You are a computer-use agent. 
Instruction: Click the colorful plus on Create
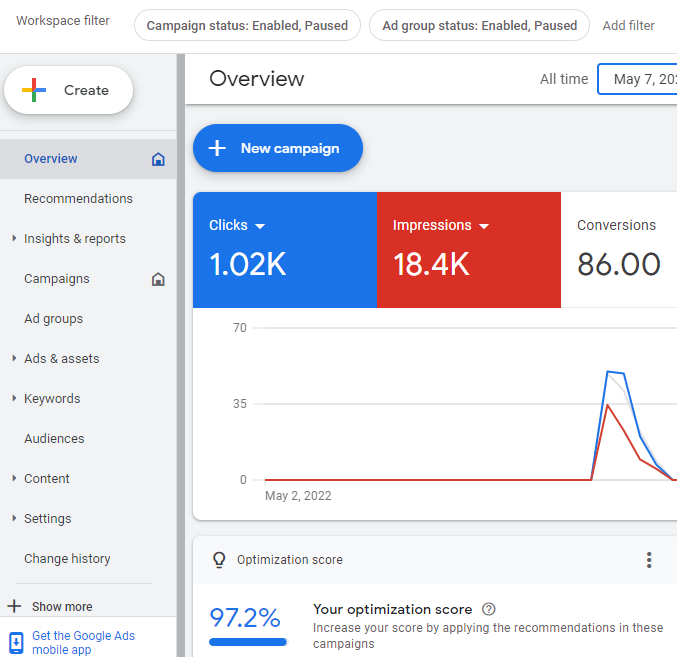pos(35,90)
